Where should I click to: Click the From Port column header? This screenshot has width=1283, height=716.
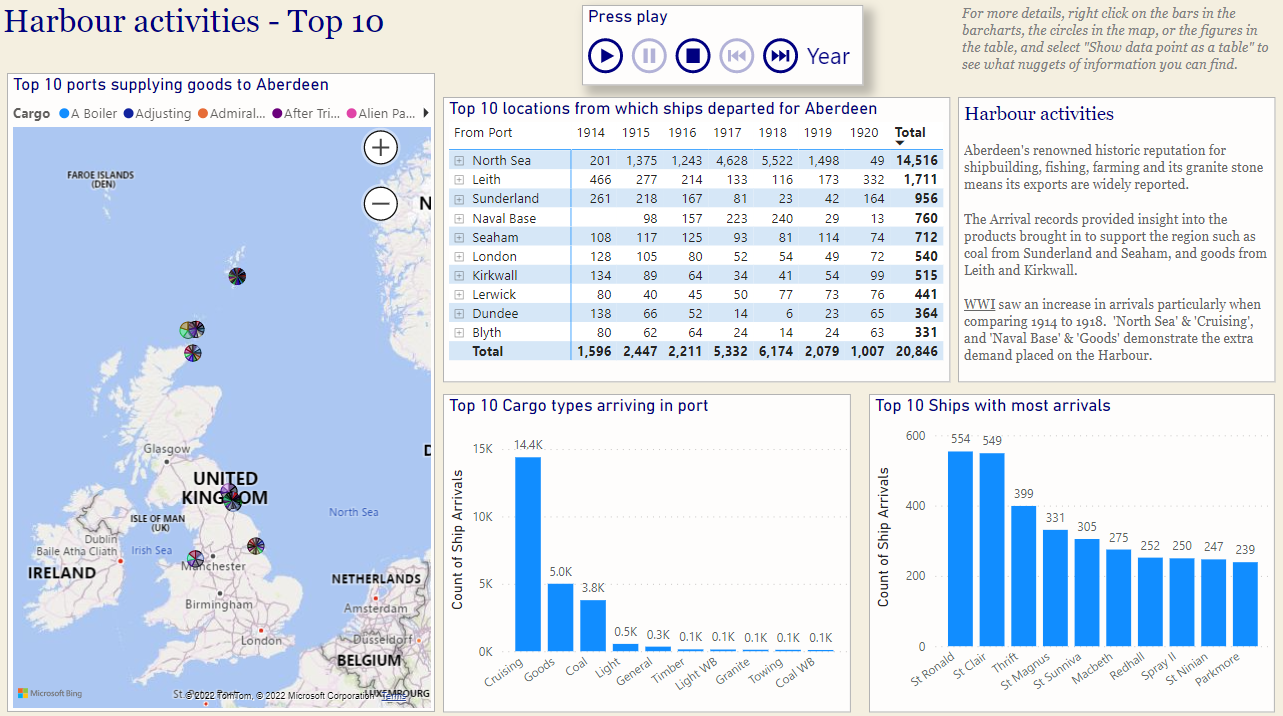482,133
